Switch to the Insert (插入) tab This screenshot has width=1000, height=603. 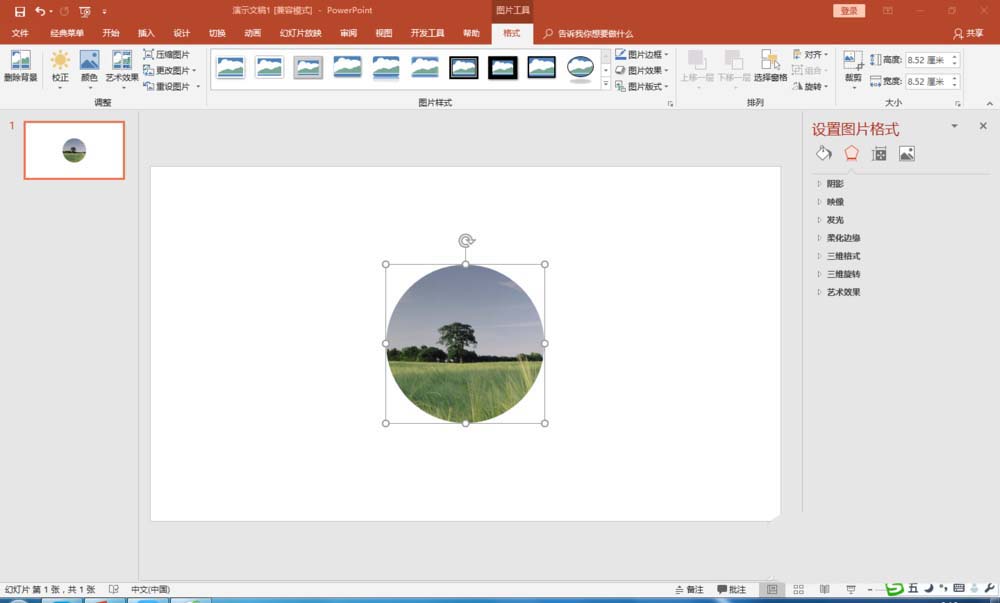[146, 33]
